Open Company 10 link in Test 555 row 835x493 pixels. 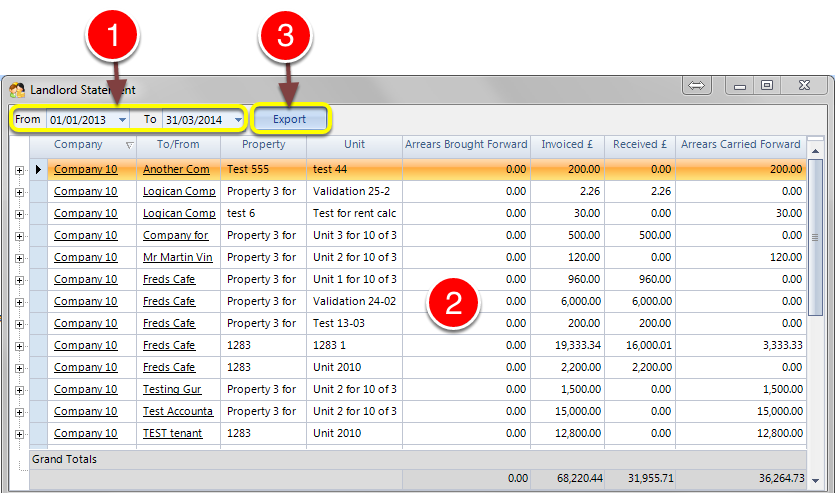pyautogui.click(x=85, y=169)
